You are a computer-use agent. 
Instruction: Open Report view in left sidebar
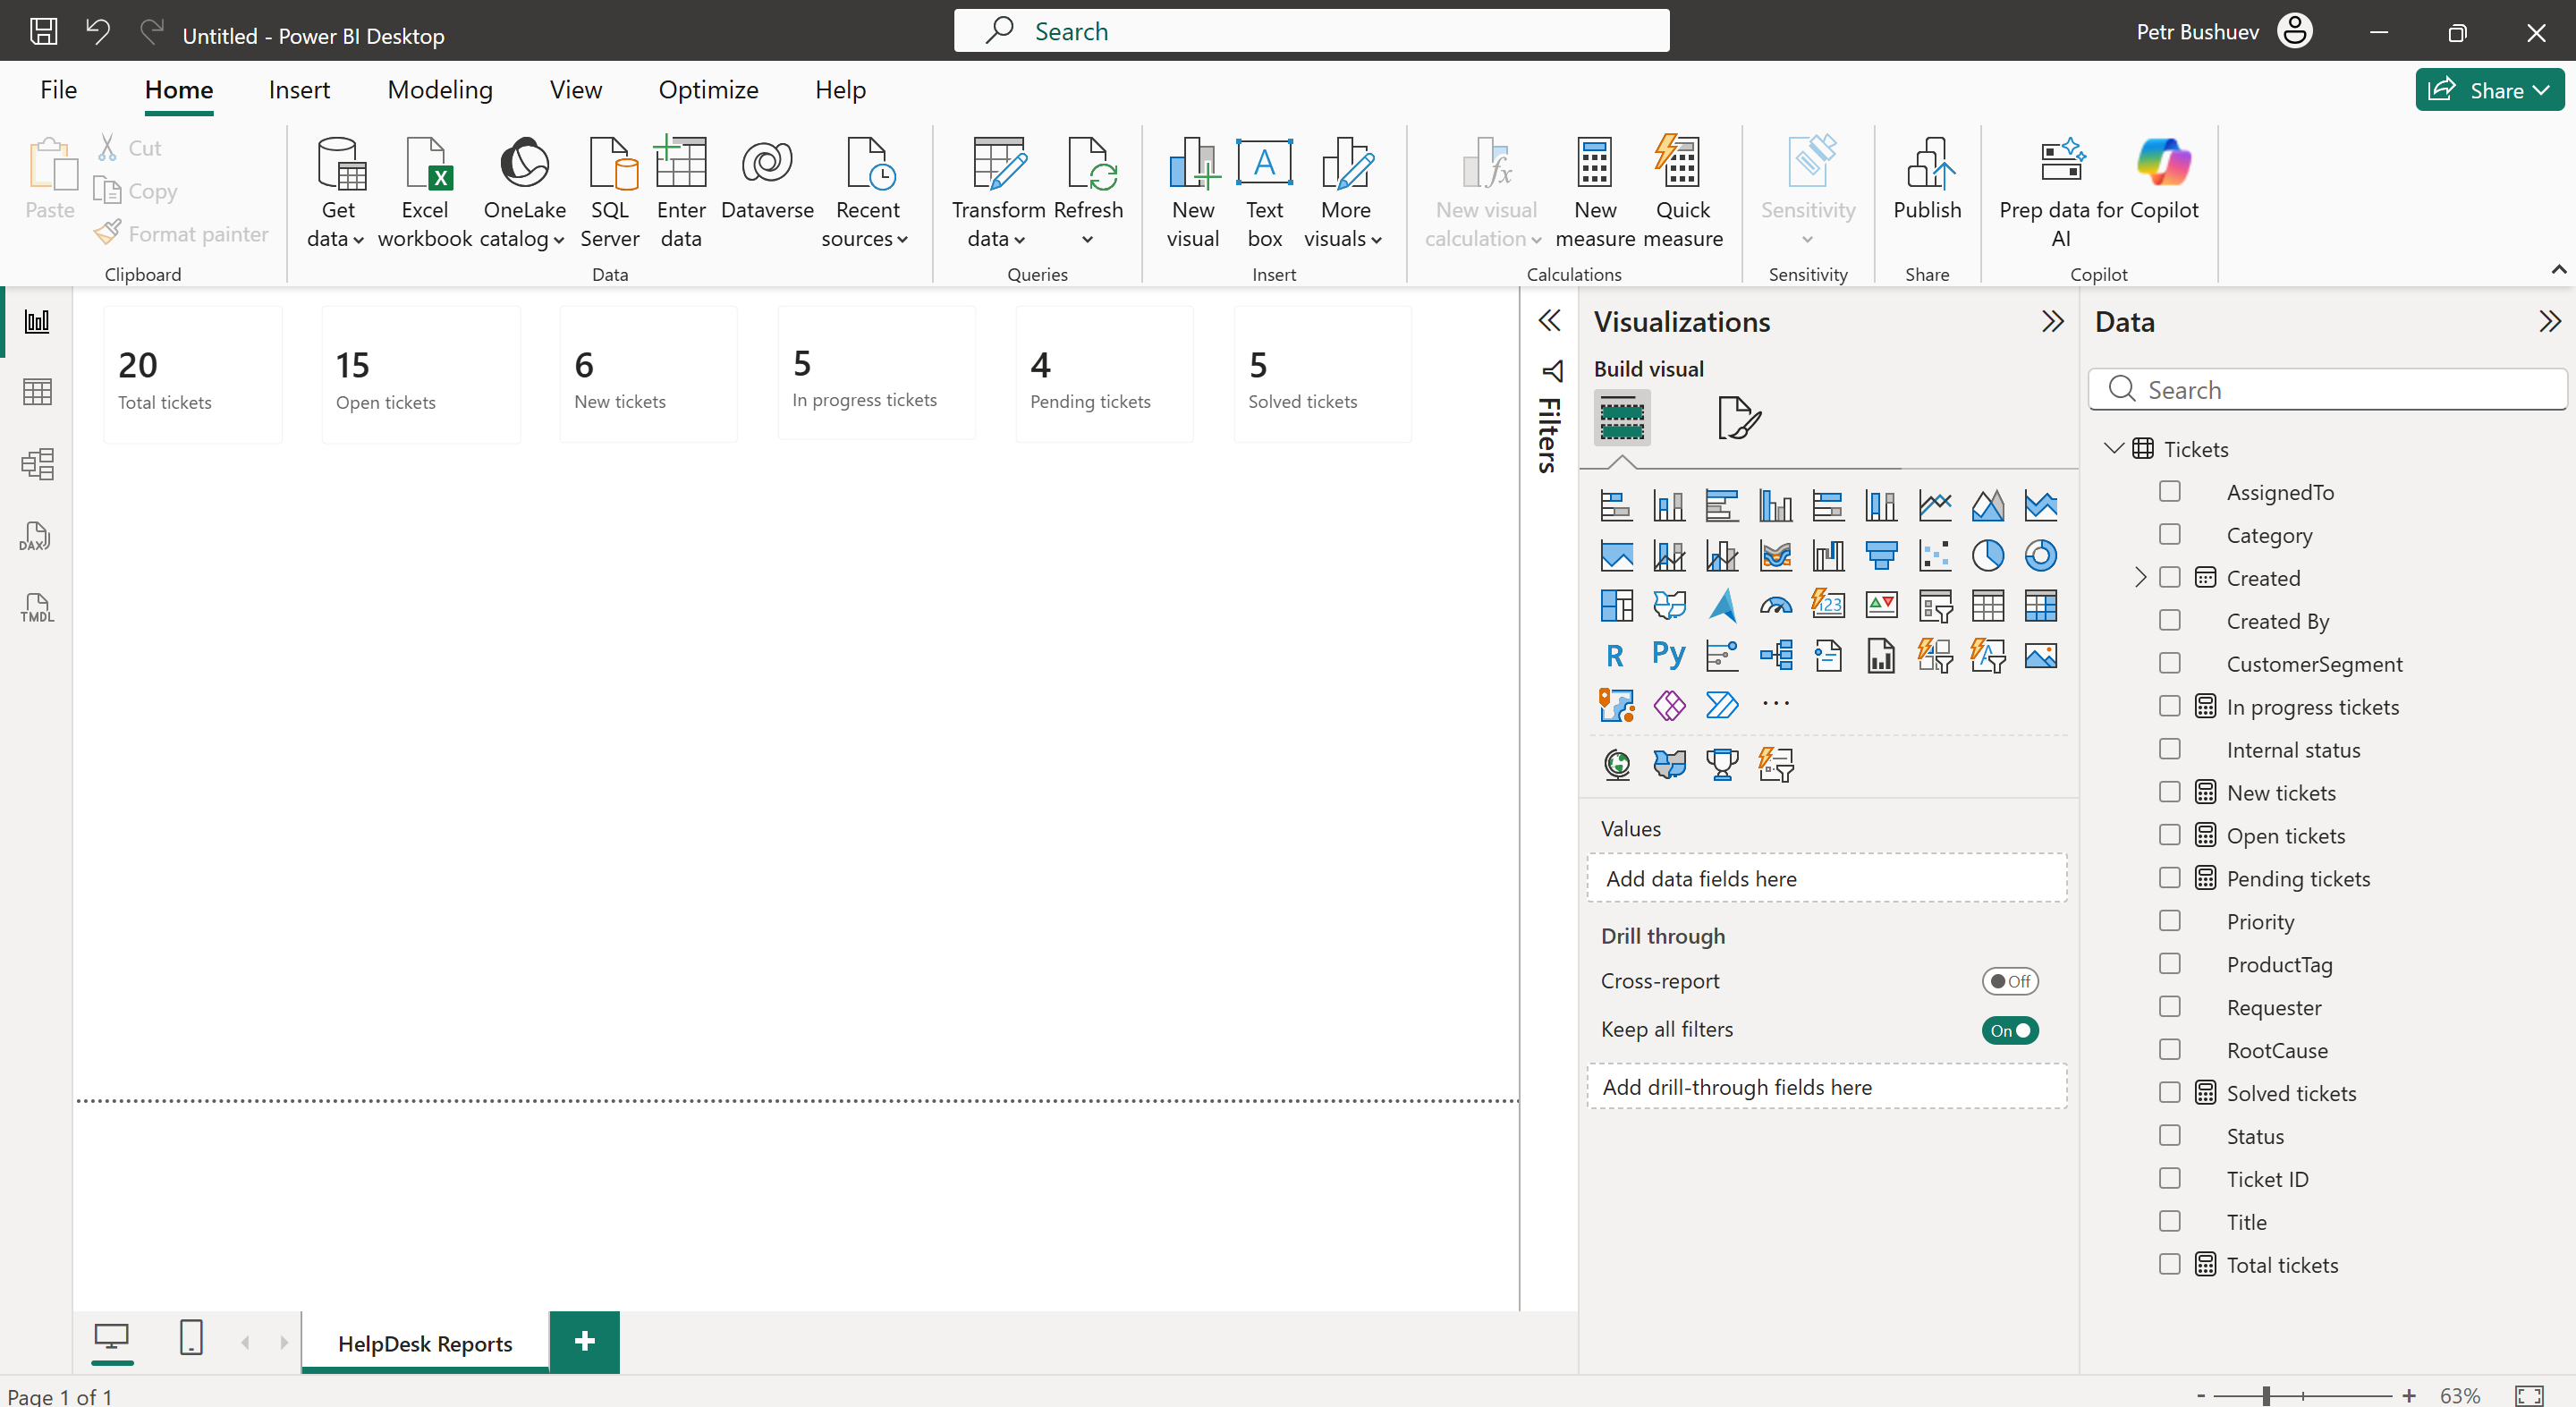tap(37, 321)
